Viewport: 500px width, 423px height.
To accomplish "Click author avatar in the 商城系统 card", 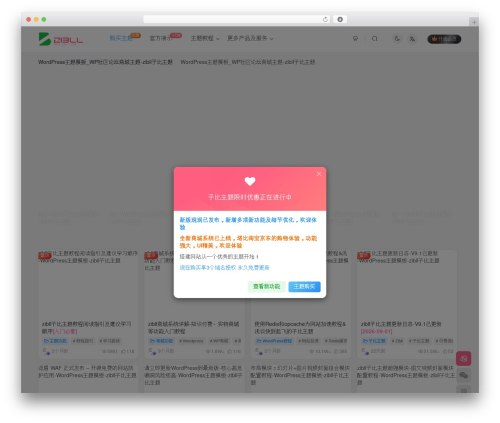I will tap(152, 351).
